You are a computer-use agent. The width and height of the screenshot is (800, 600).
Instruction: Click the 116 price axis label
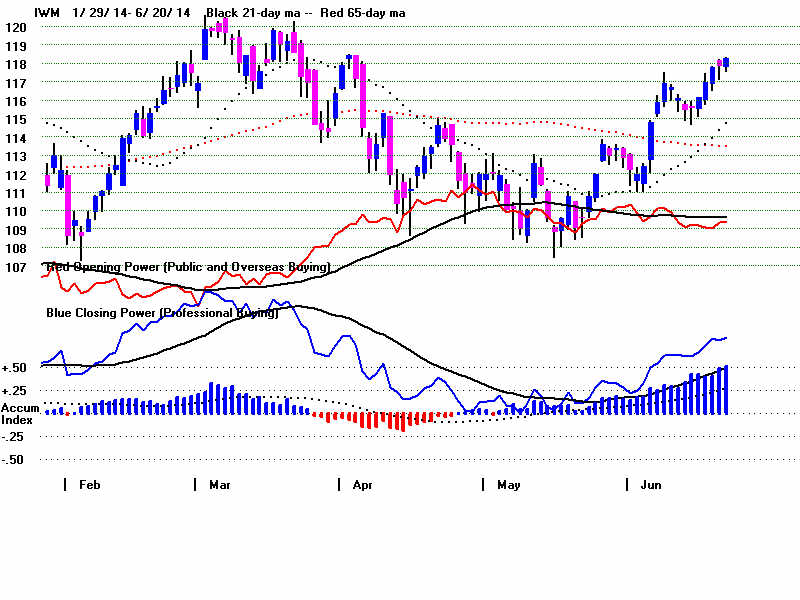pyautogui.click(x=15, y=102)
